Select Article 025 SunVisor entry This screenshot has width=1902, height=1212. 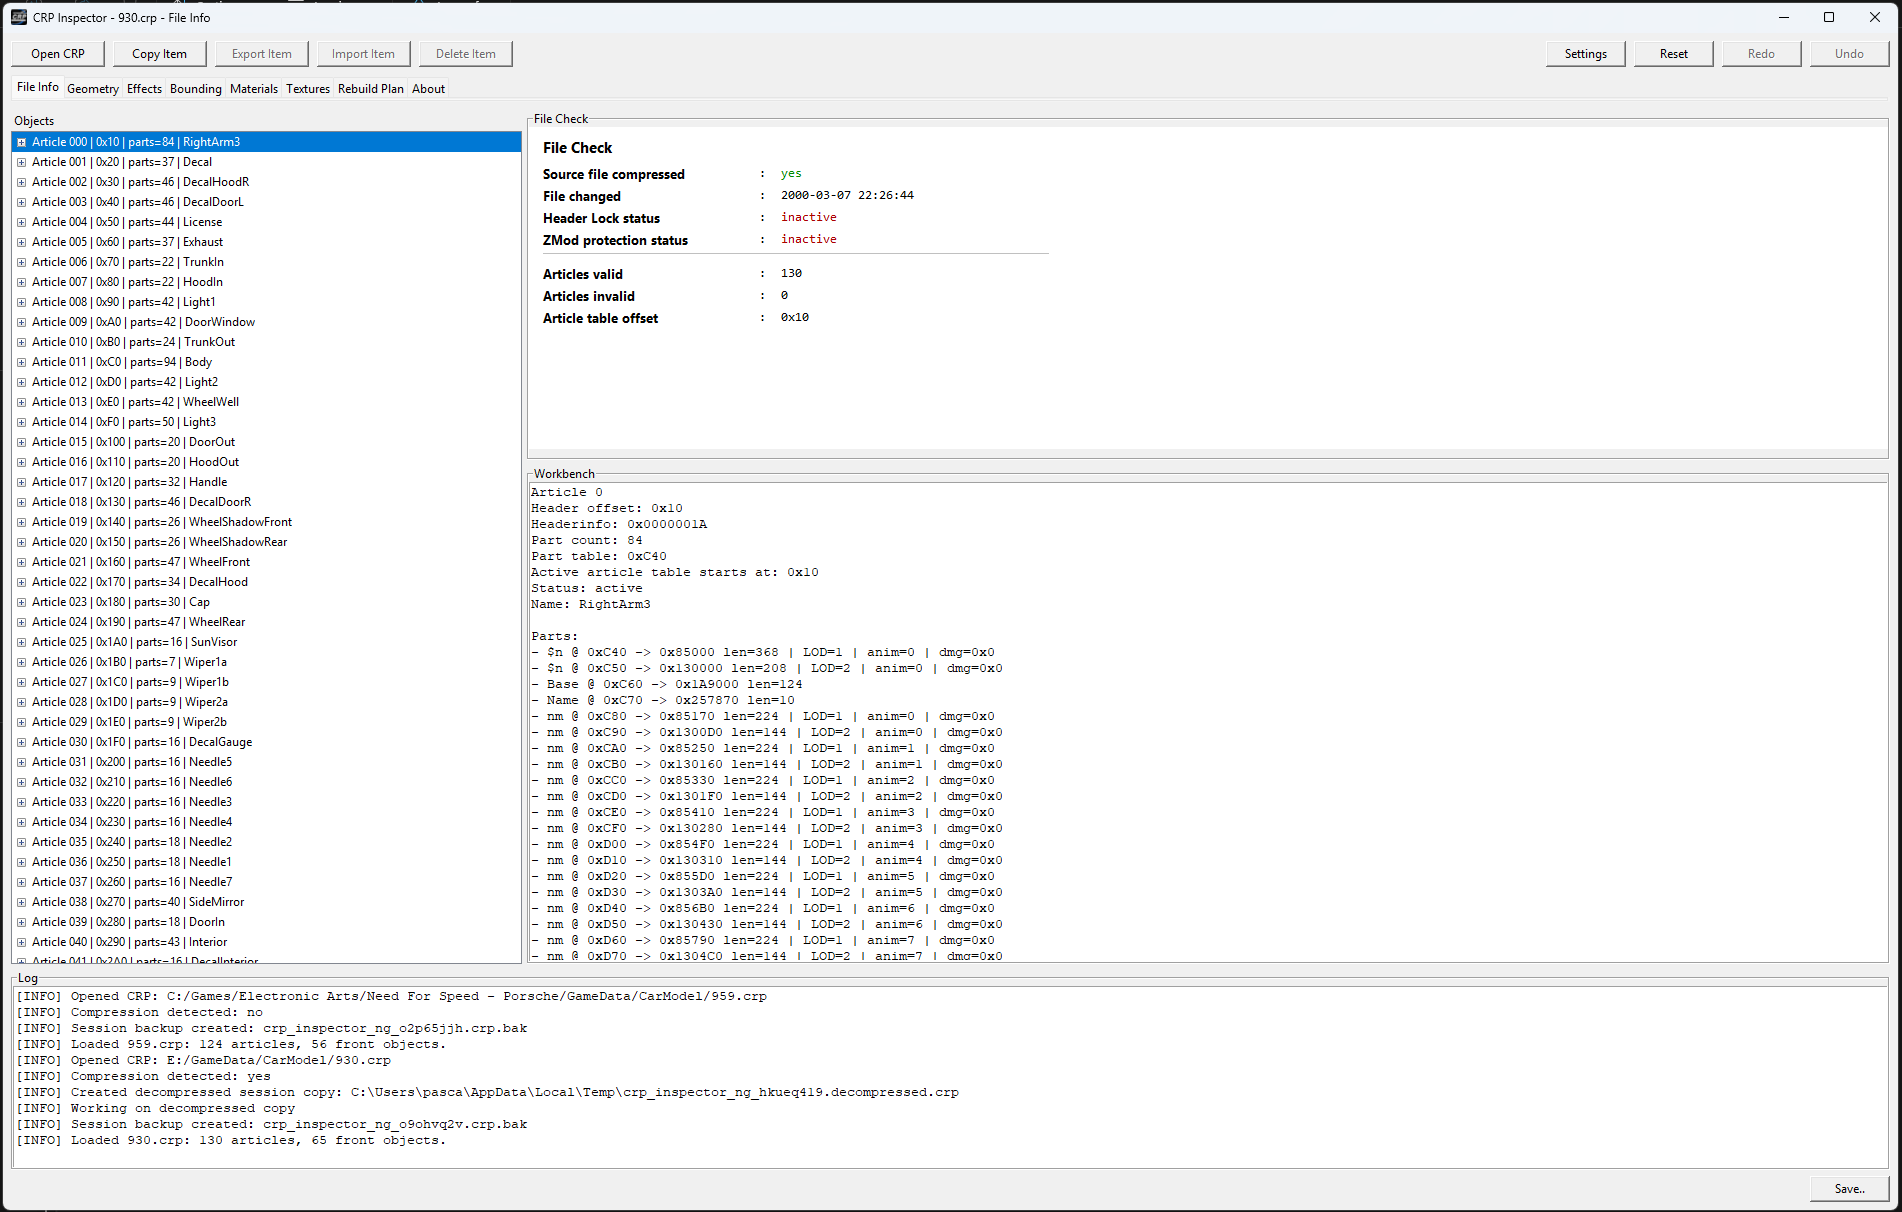[x=134, y=642]
